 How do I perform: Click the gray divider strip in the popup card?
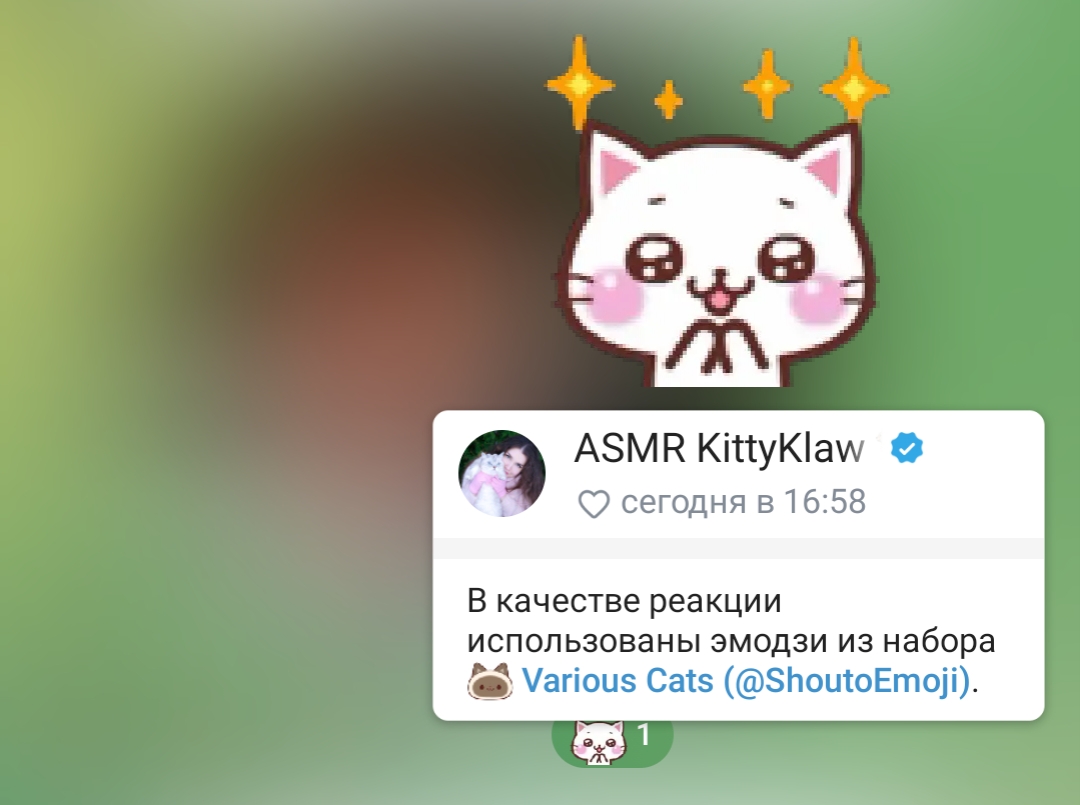click(738, 549)
